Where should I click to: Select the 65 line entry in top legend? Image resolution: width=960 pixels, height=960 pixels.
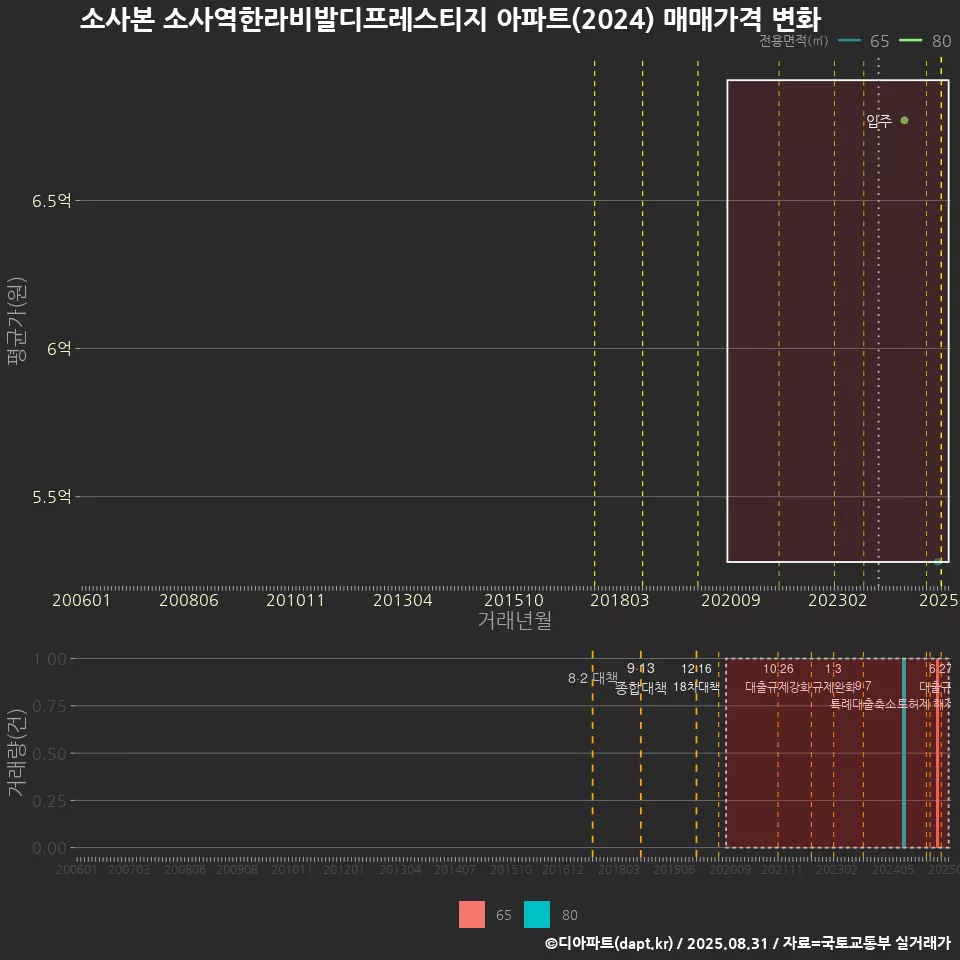[x=863, y=41]
